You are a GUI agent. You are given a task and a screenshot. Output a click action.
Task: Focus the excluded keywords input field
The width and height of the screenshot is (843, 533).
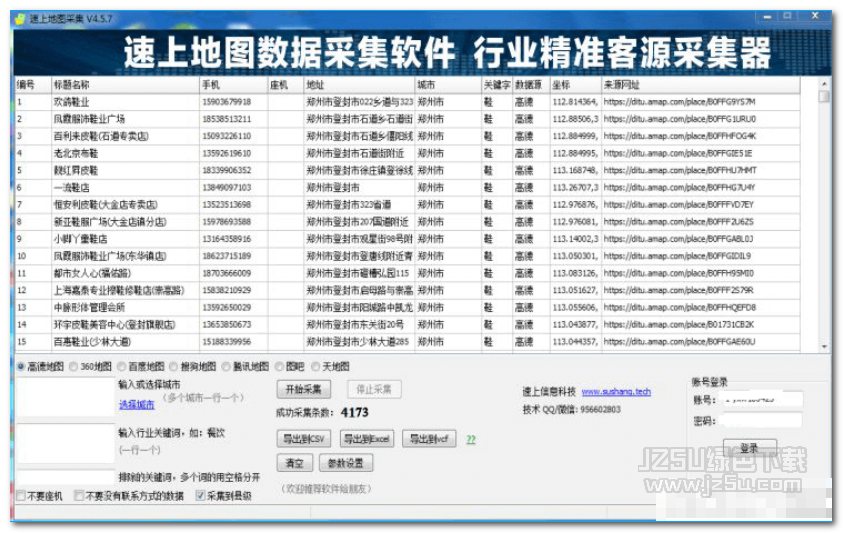point(66,477)
